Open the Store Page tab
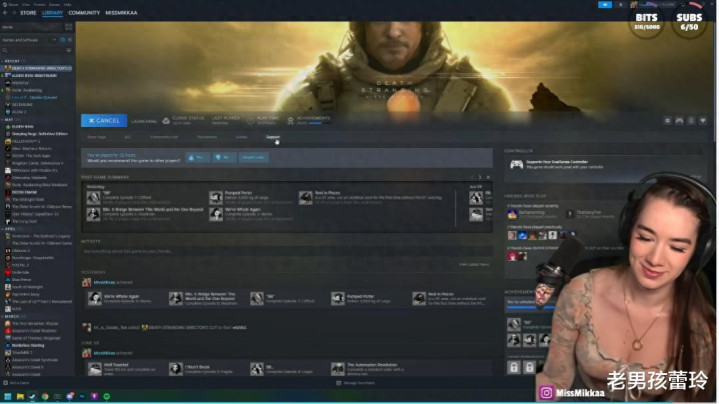 pyautogui.click(x=96, y=137)
